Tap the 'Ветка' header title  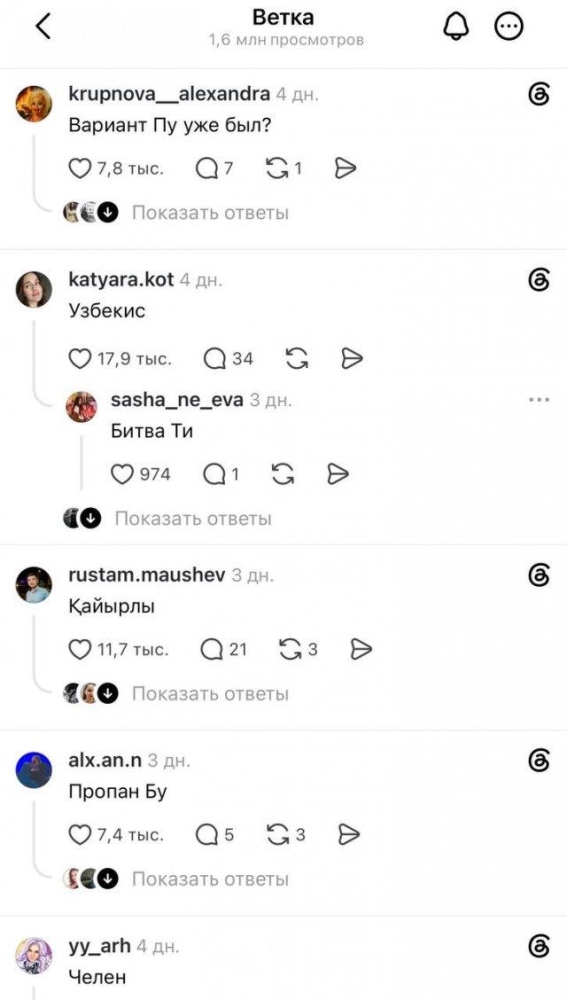coord(283,17)
